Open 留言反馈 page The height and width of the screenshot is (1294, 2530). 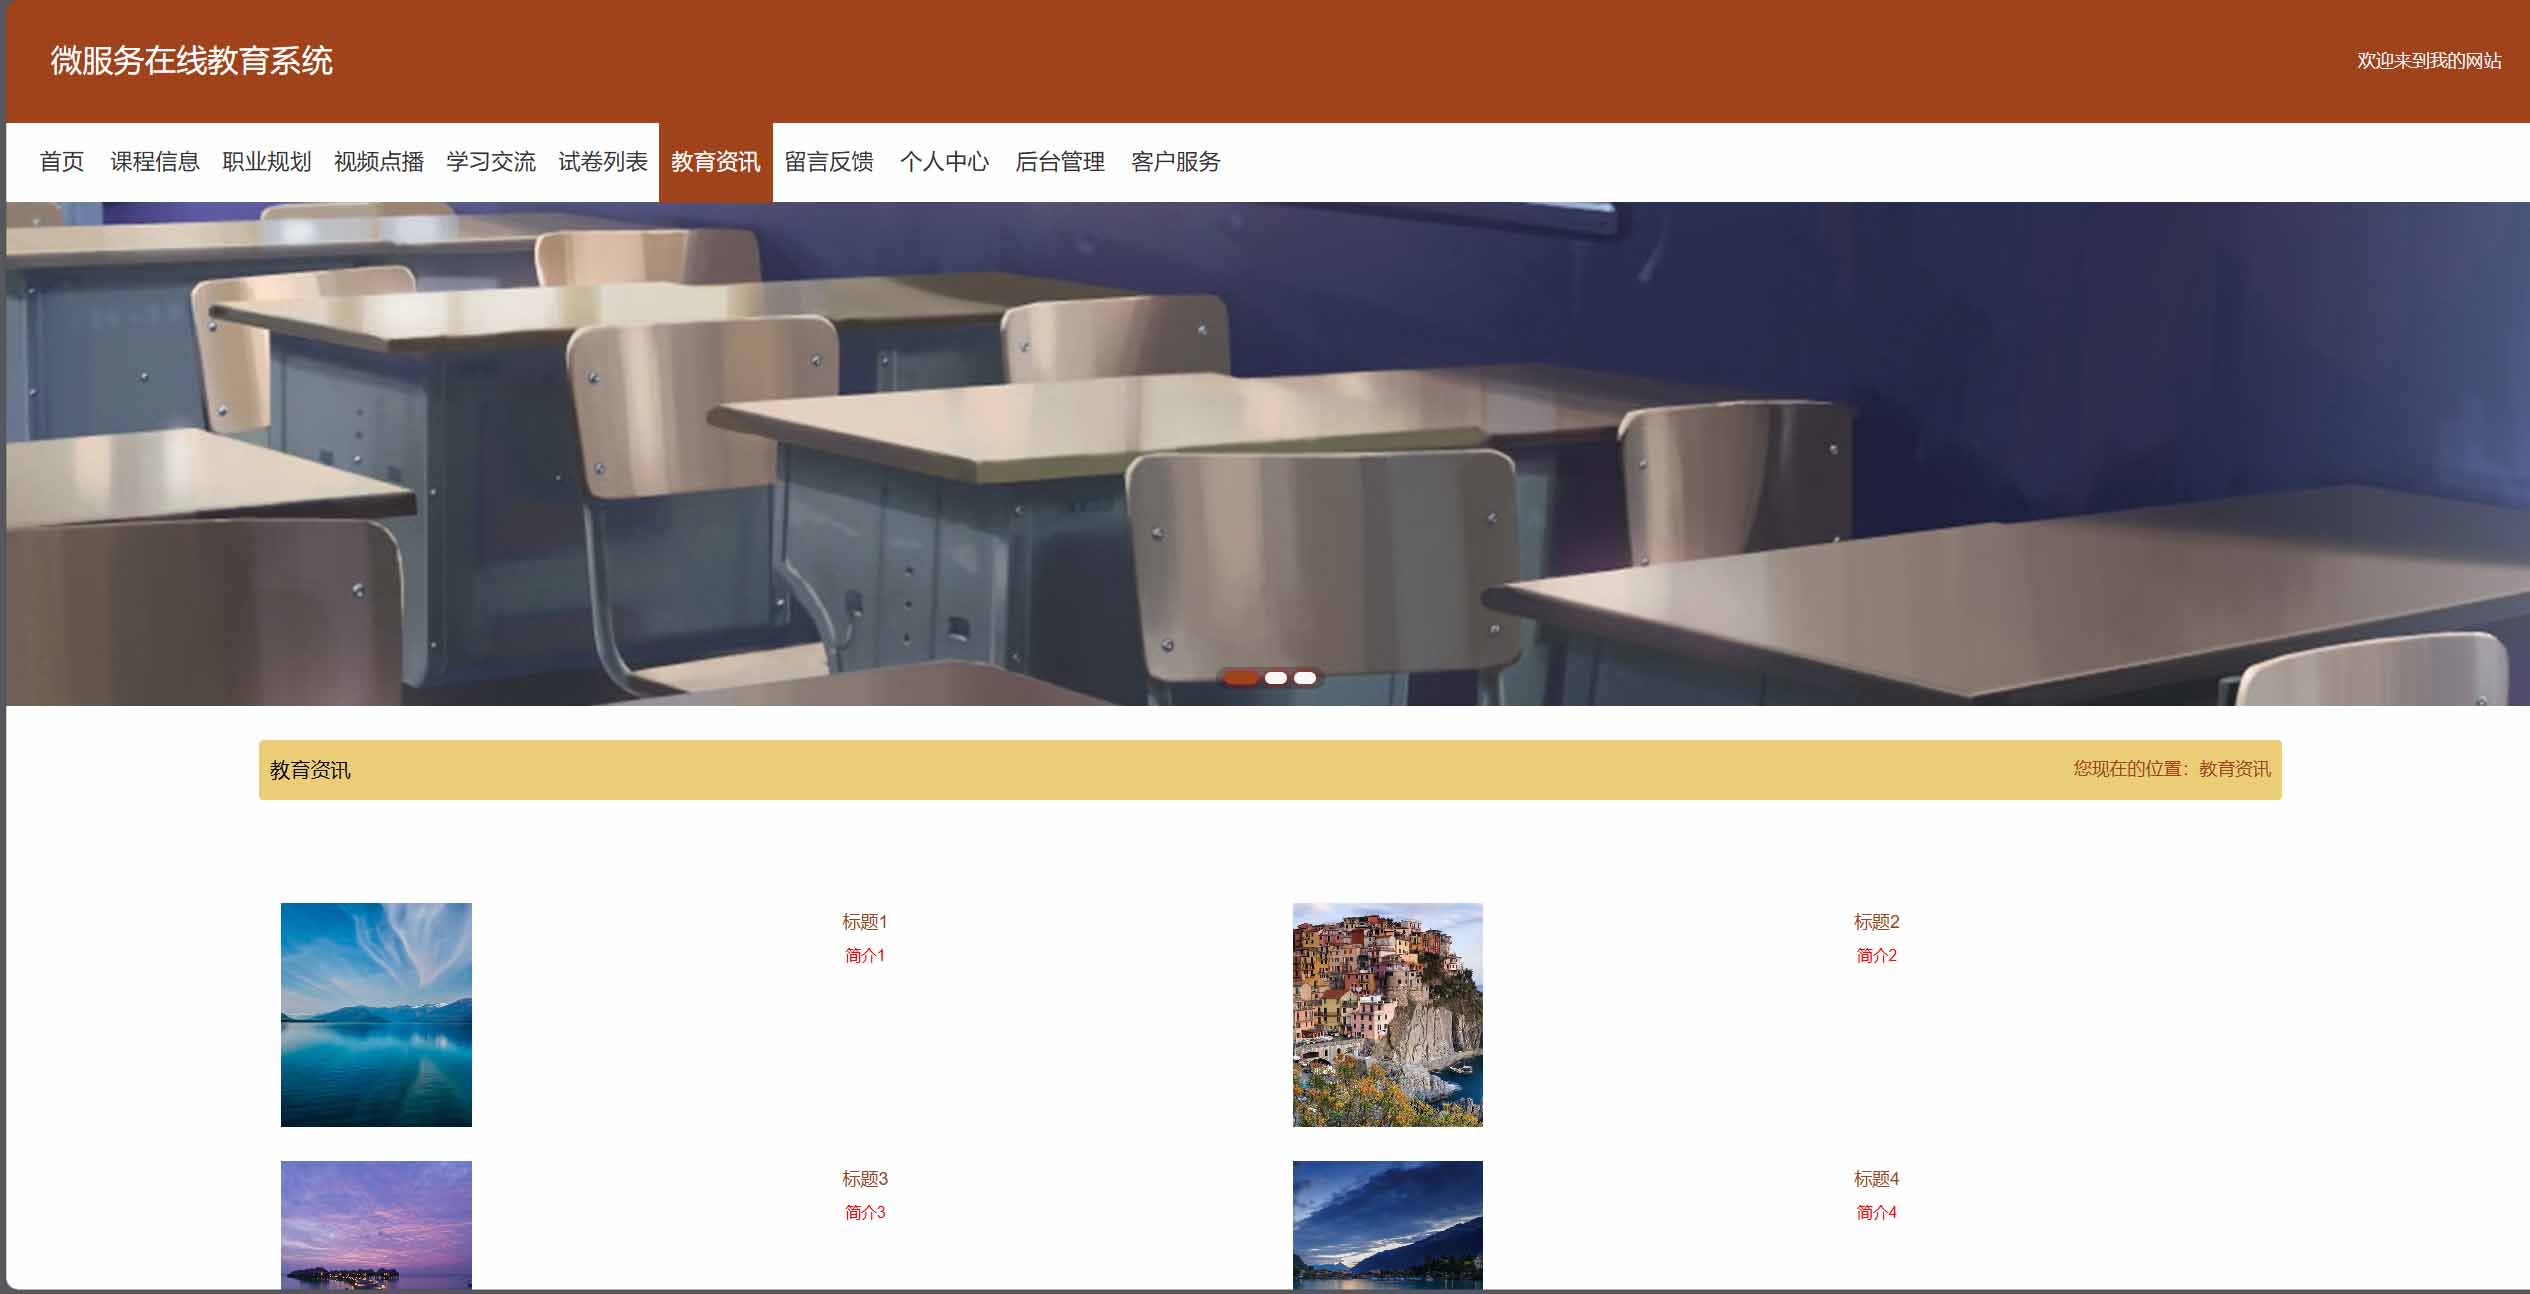coord(829,162)
